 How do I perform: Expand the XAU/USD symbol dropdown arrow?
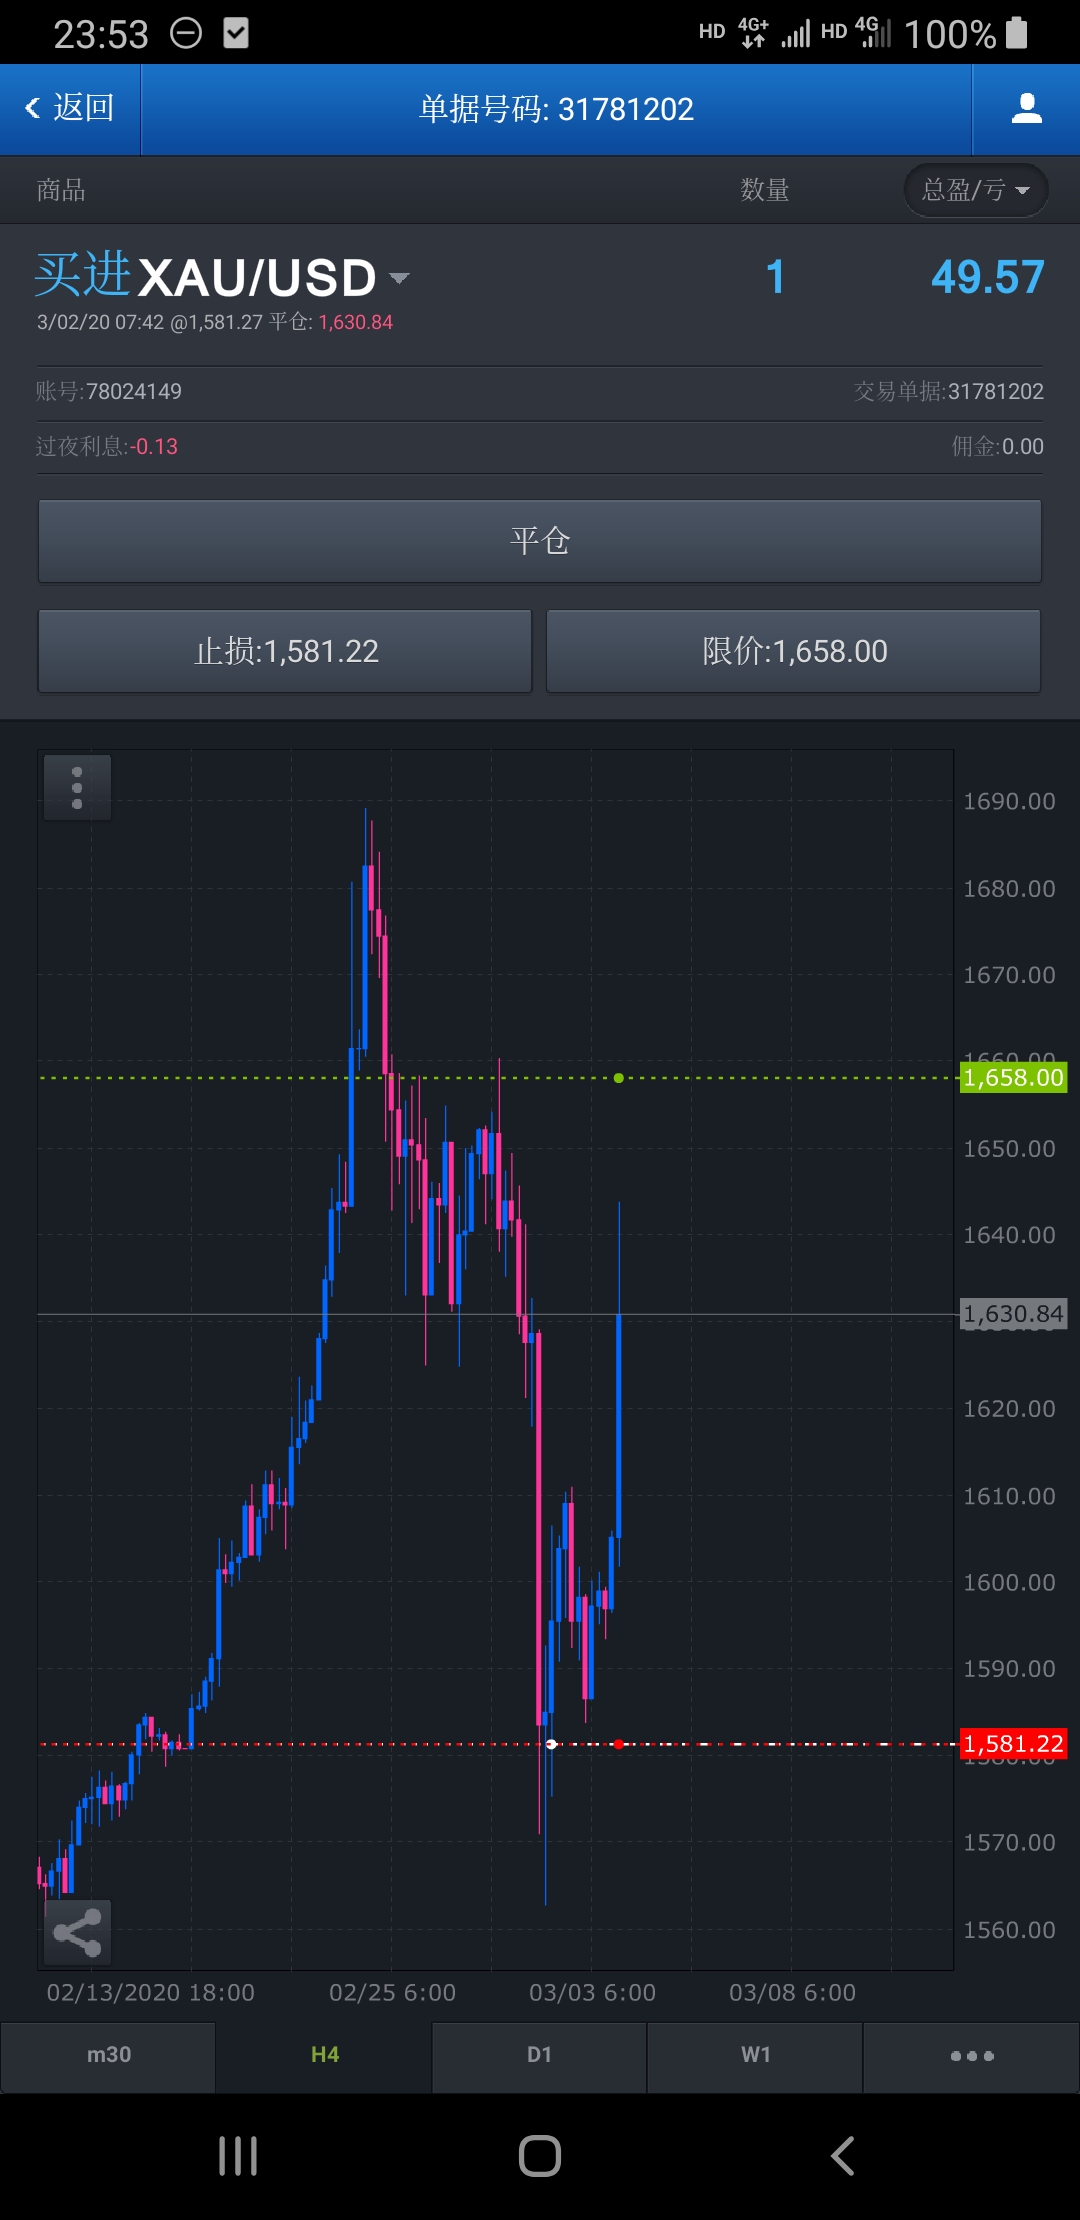click(x=399, y=278)
